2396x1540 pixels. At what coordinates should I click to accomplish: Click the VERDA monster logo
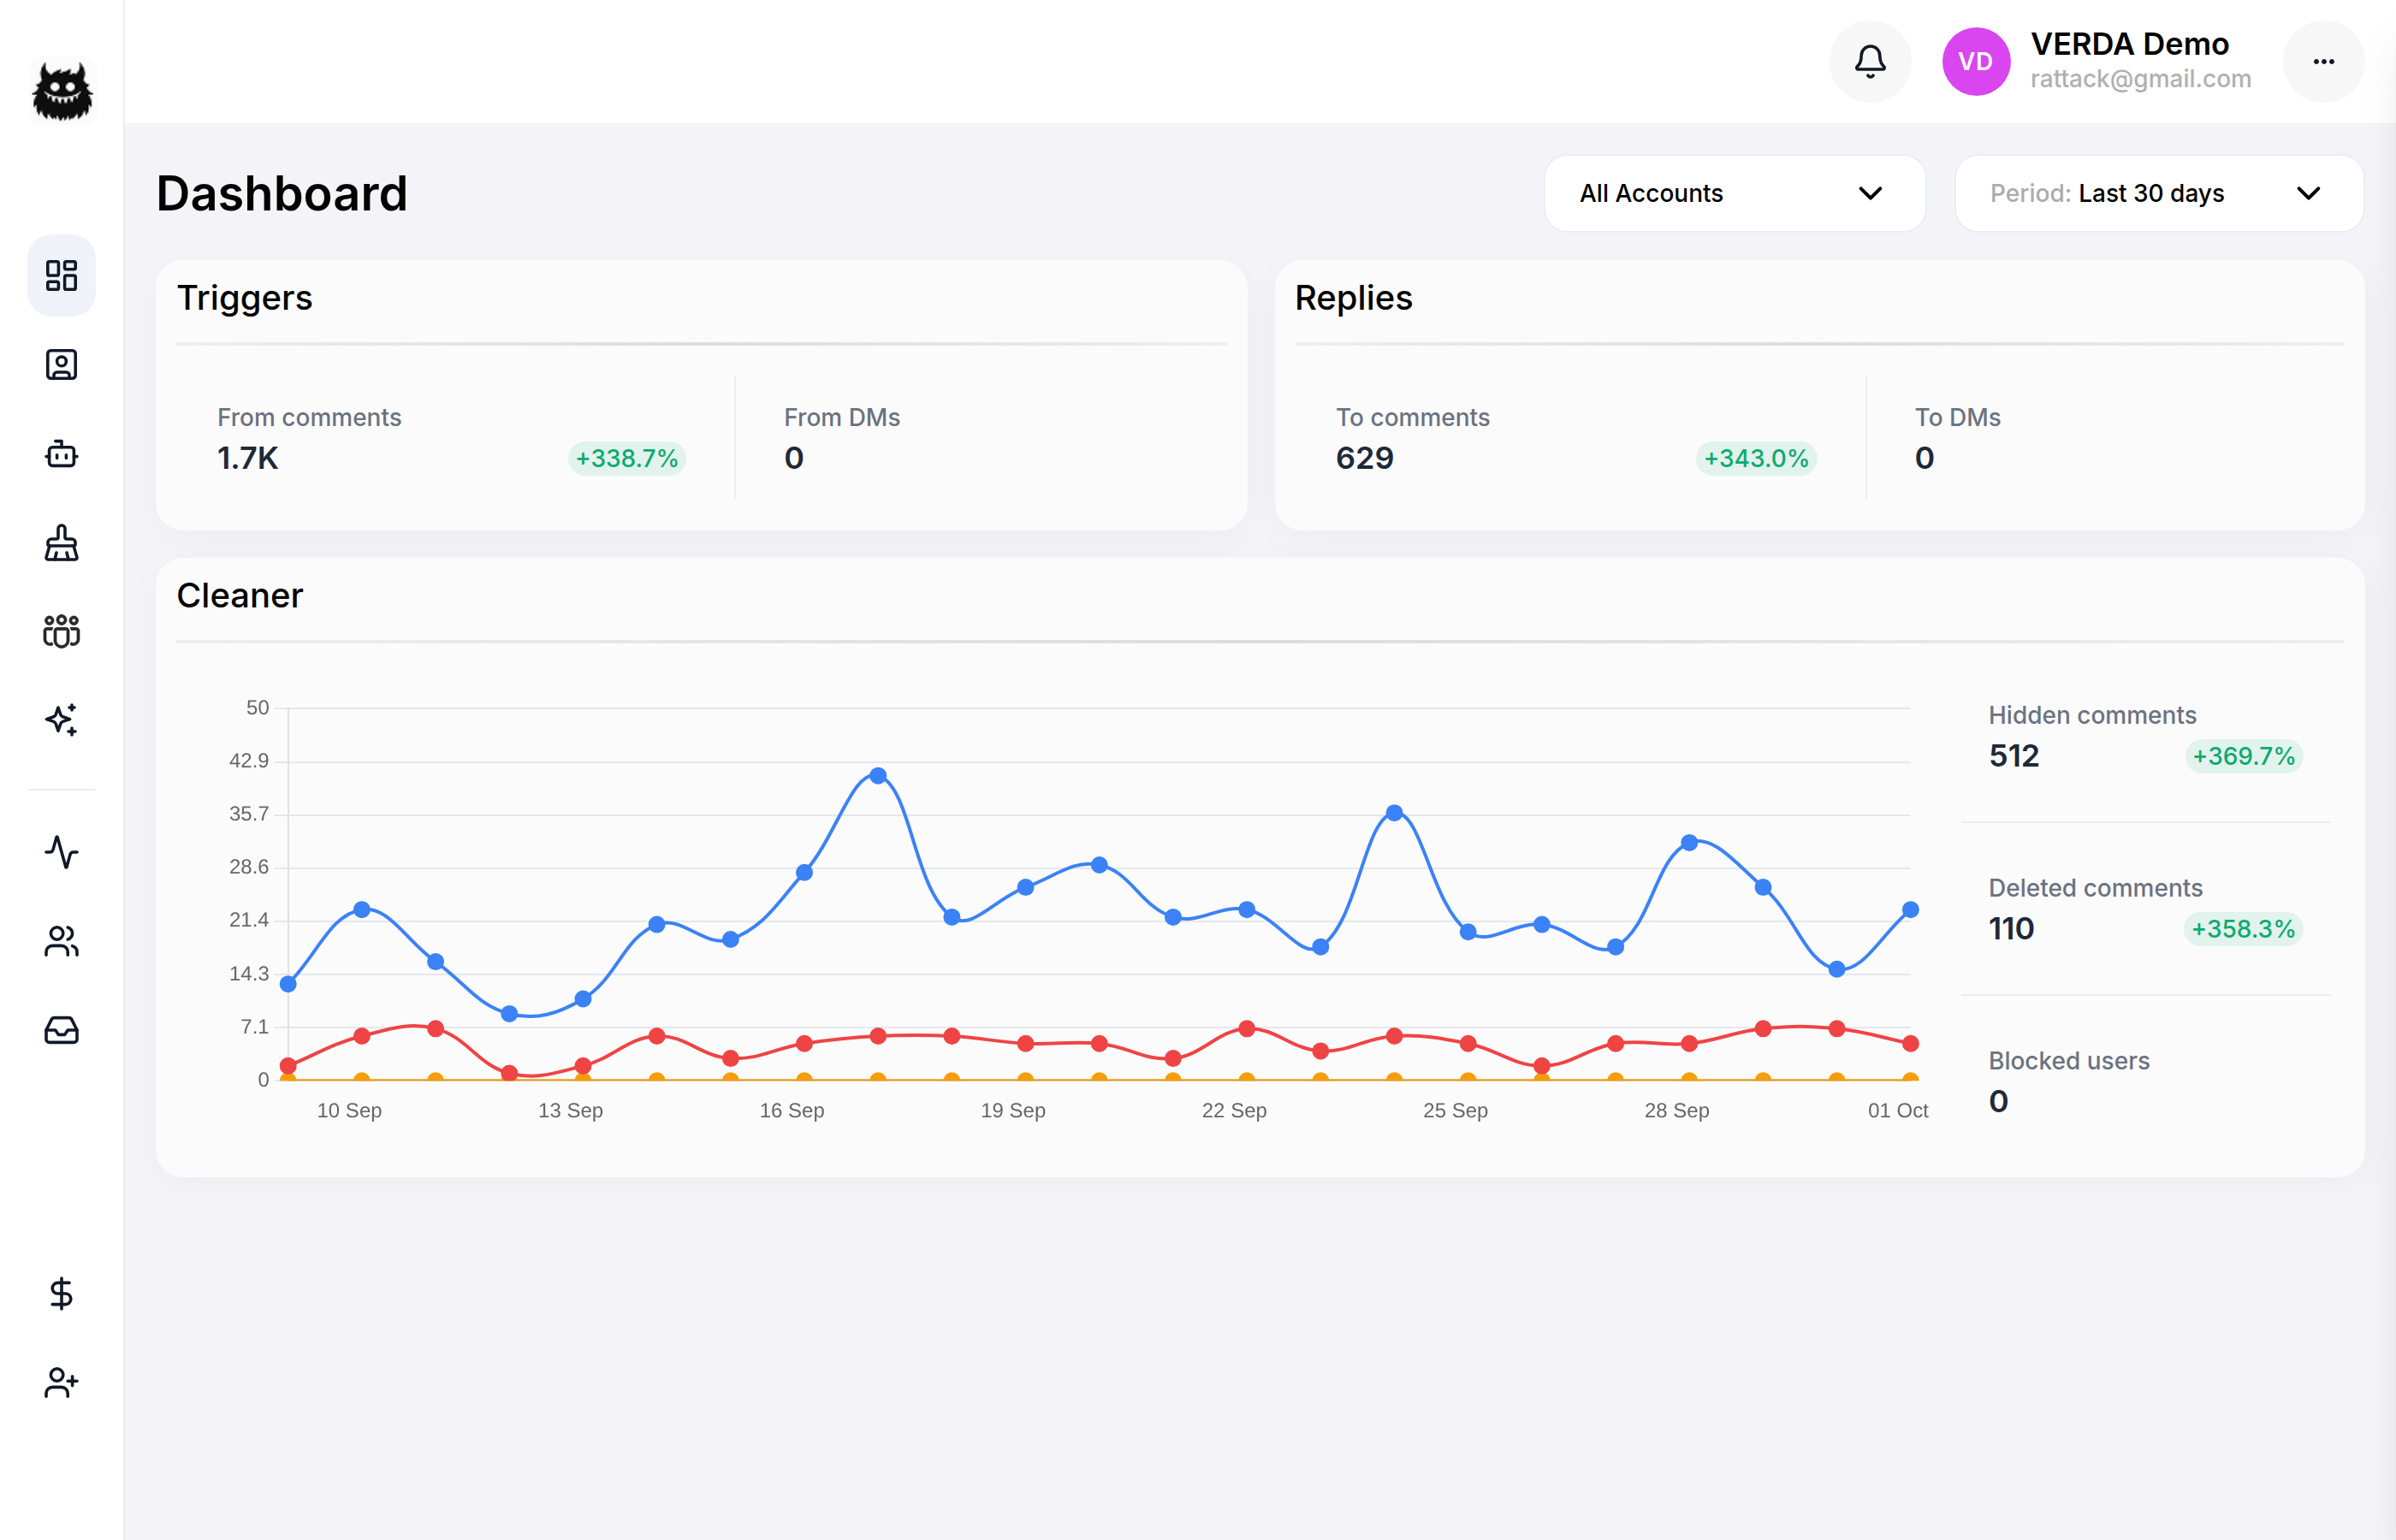coord(62,92)
